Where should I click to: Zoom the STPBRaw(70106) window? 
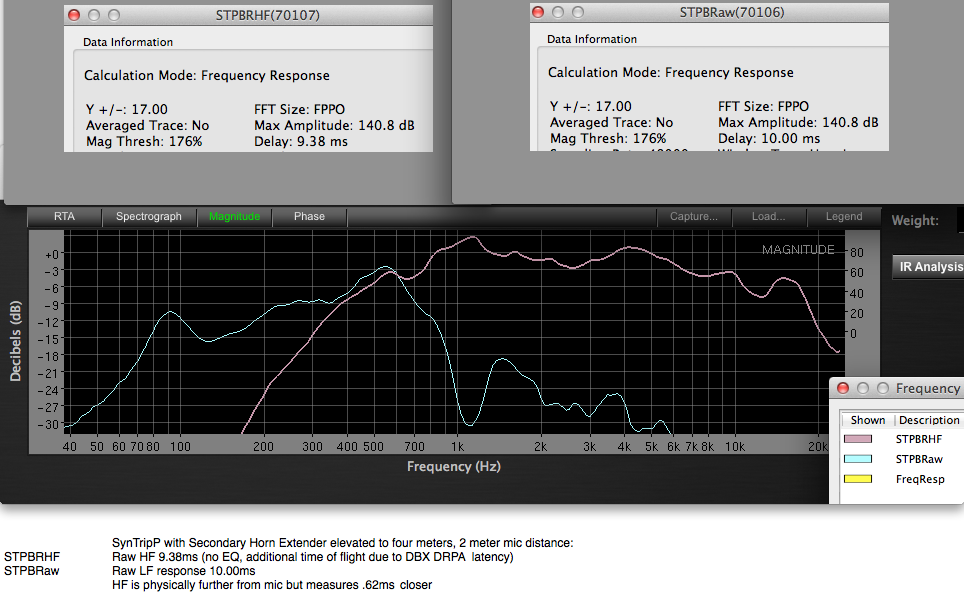[578, 12]
